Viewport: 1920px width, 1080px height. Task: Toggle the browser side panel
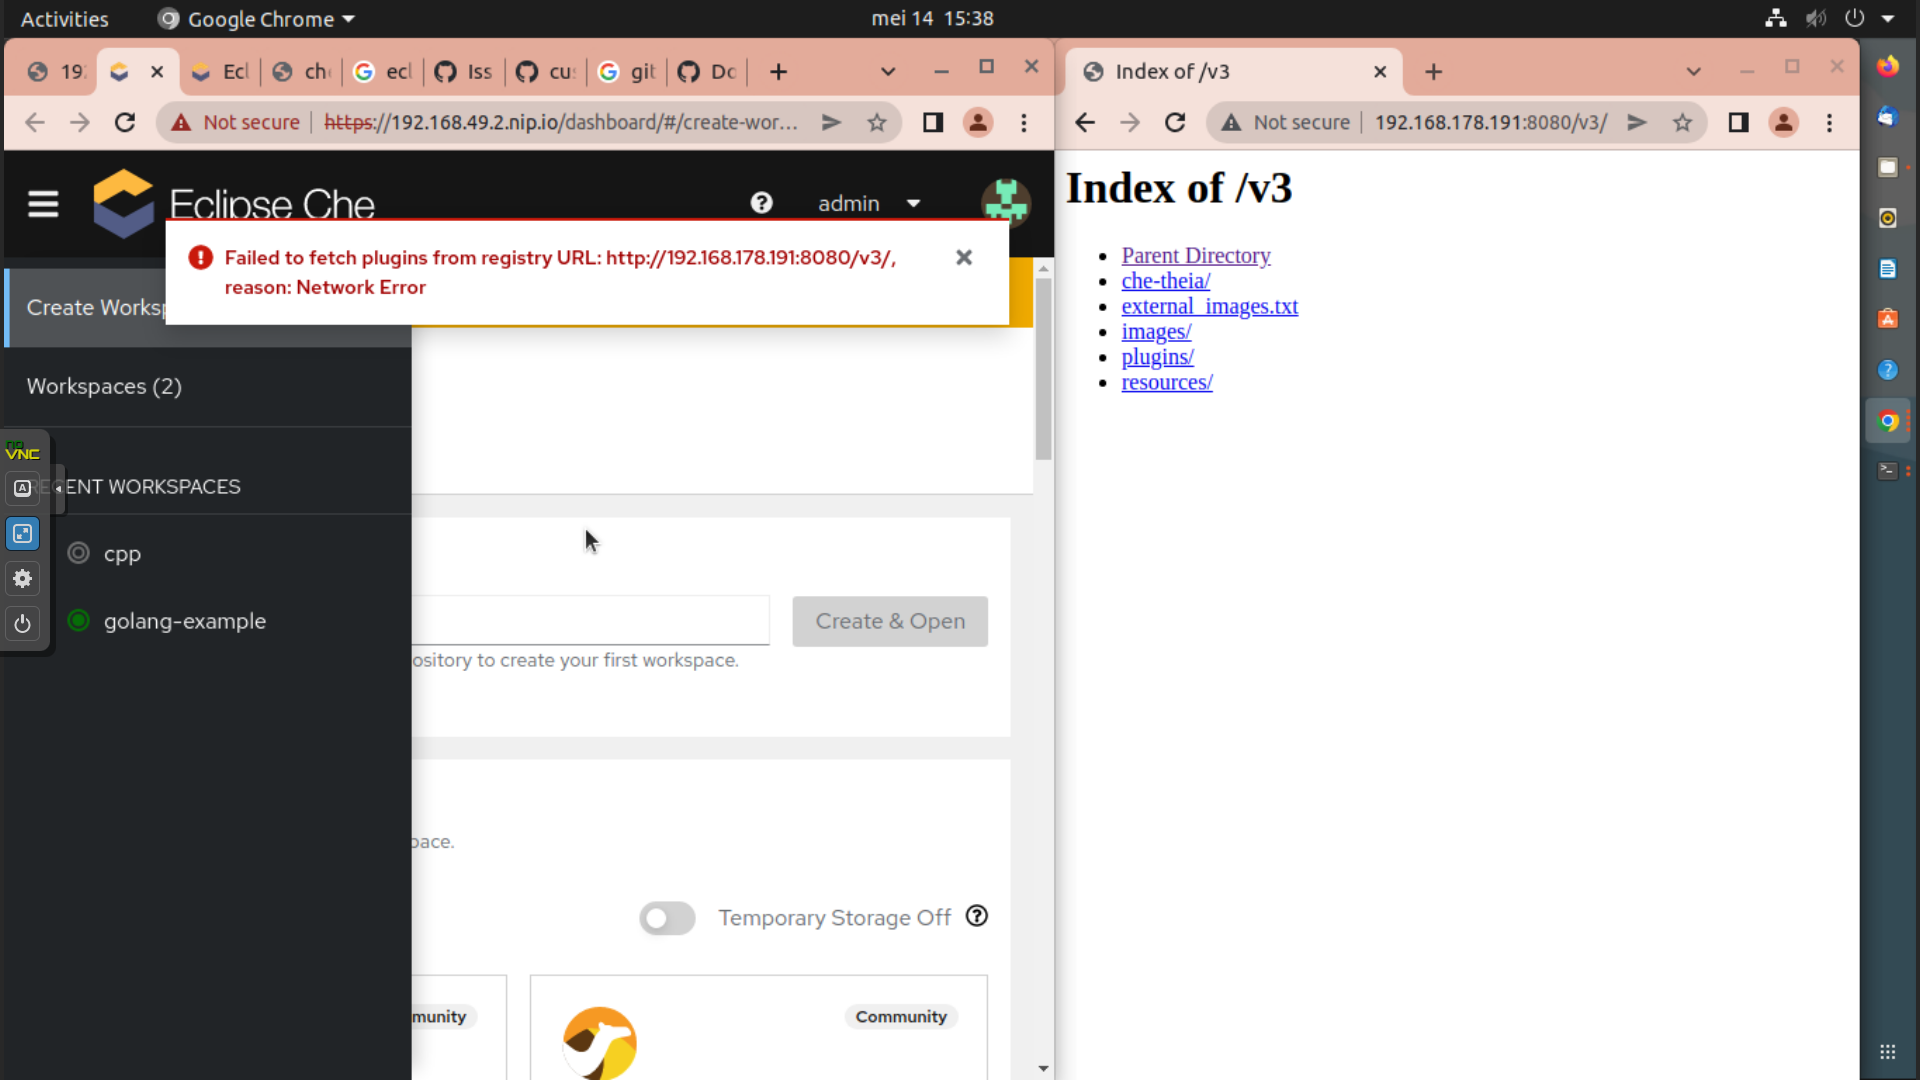[x=931, y=122]
